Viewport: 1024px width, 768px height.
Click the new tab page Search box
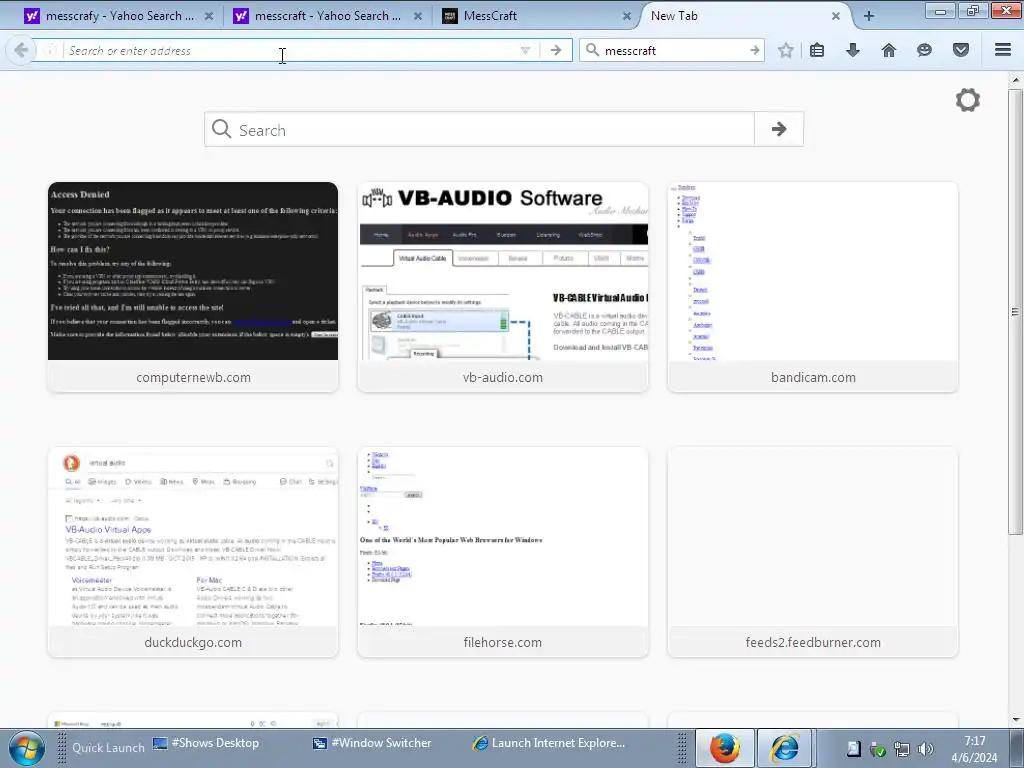480,129
